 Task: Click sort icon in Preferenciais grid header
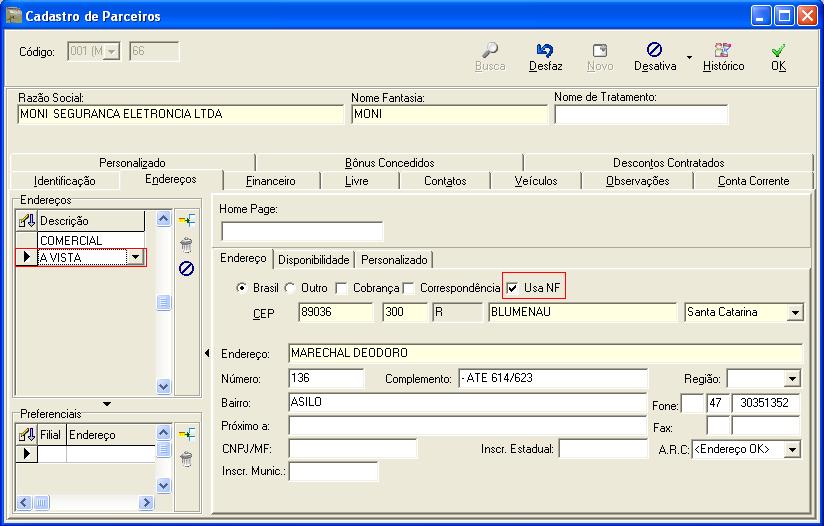[x=26, y=435]
